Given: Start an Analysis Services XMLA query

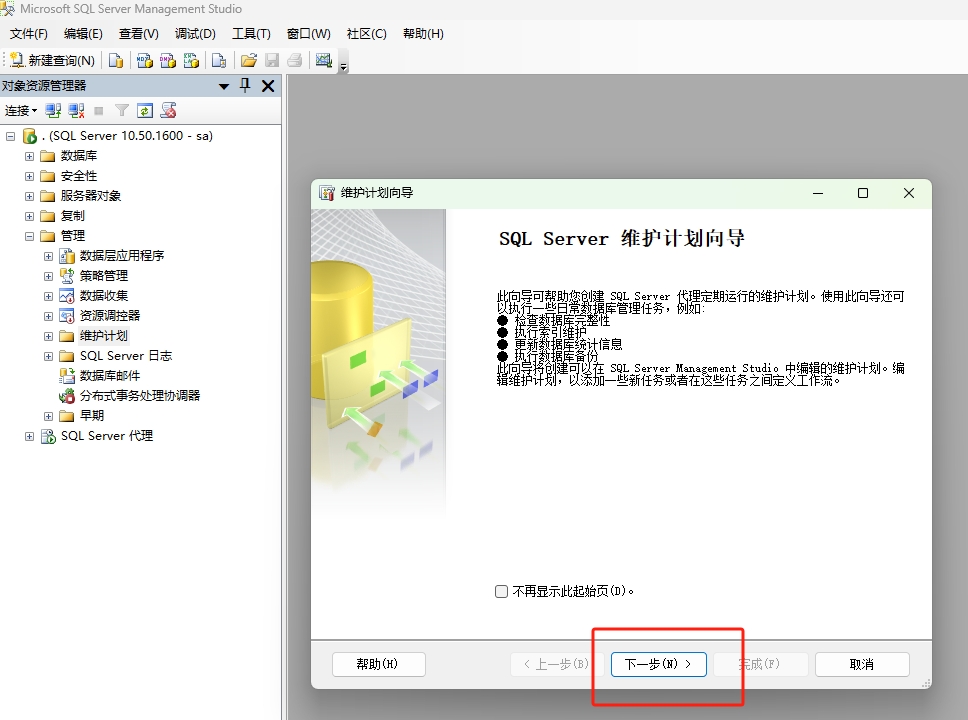Looking at the screenshot, I should pyautogui.click(x=191, y=60).
